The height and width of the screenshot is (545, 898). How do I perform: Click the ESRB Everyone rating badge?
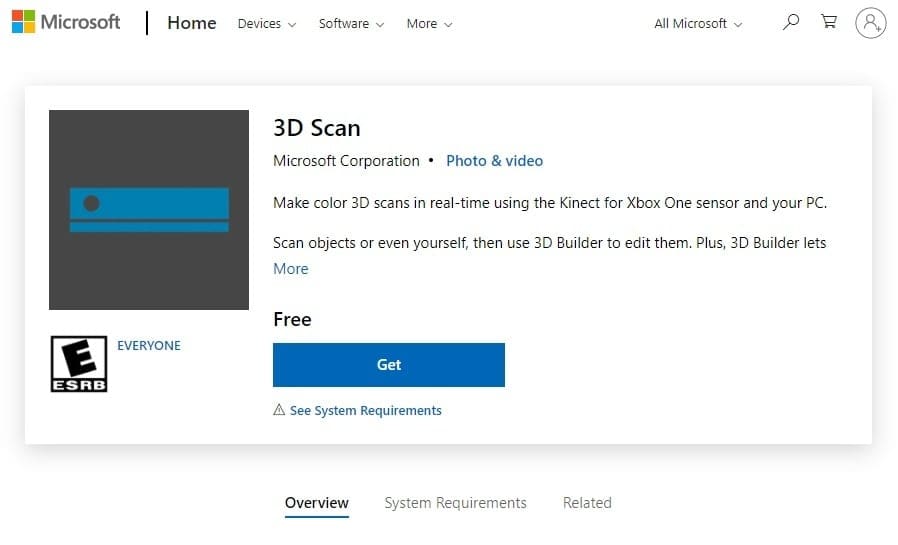click(x=78, y=364)
